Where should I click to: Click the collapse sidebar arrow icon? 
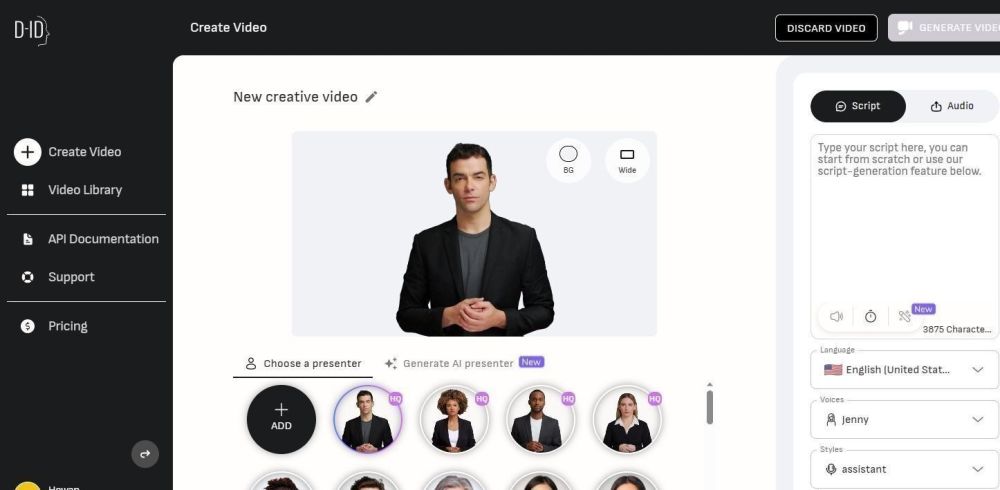pyautogui.click(x=145, y=454)
